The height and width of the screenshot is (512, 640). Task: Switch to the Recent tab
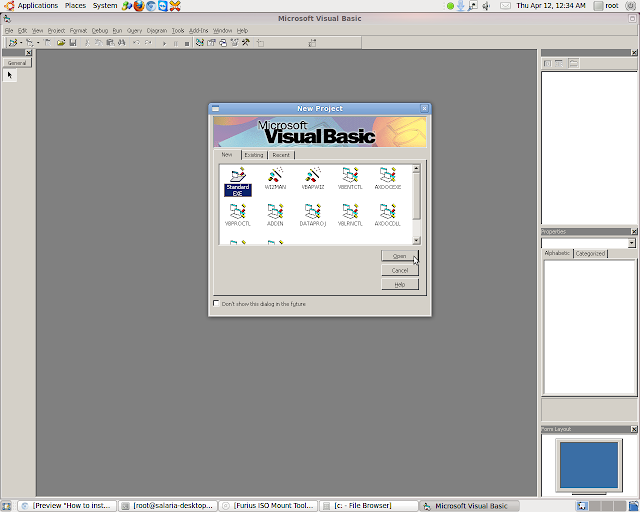281,155
